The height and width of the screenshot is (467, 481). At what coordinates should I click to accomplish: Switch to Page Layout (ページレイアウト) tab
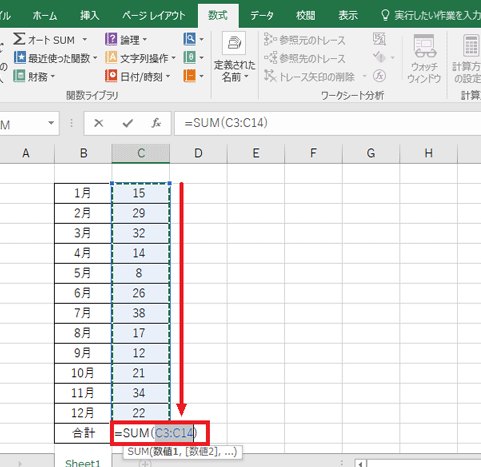pyautogui.click(x=153, y=16)
